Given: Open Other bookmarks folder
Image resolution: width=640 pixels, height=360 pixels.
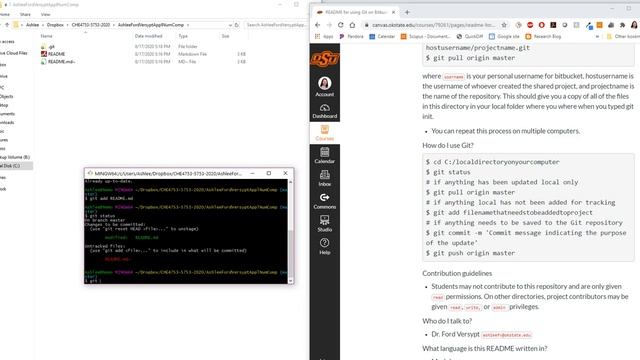Looking at the screenshot, I should (623, 36).
